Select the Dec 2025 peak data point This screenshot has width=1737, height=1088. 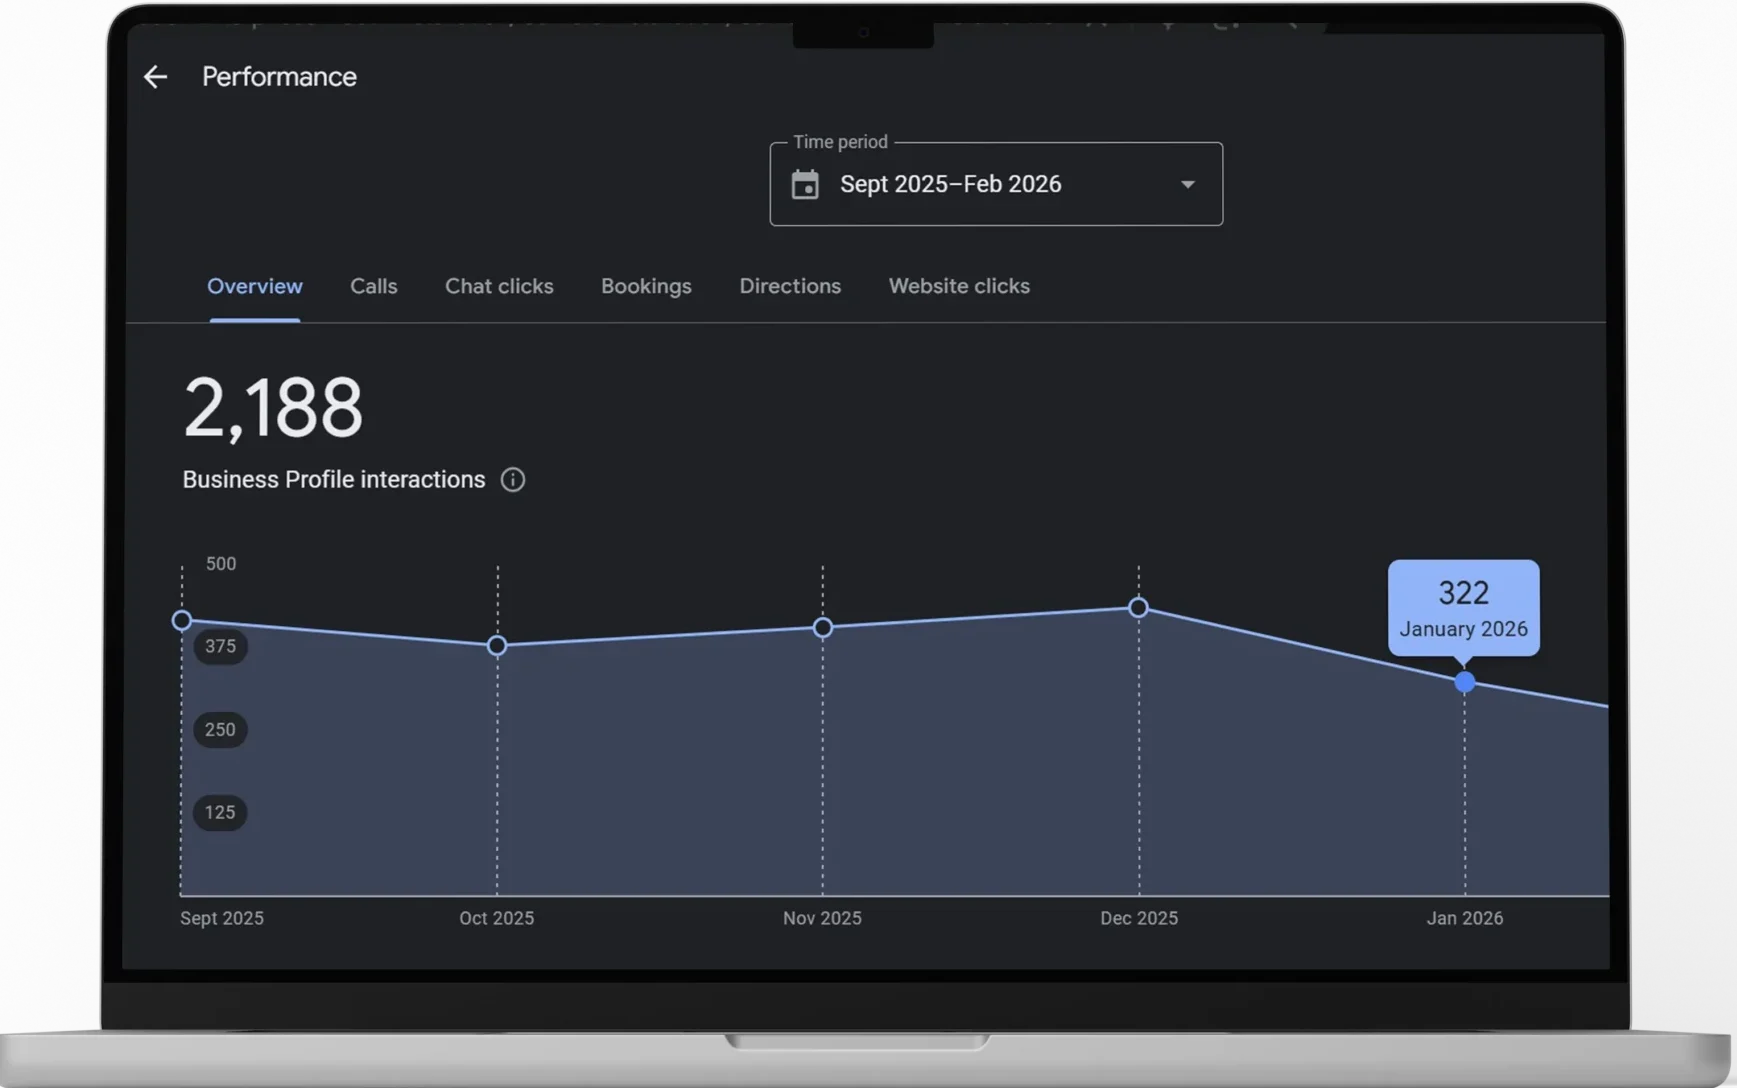[x=1138, y=608]
